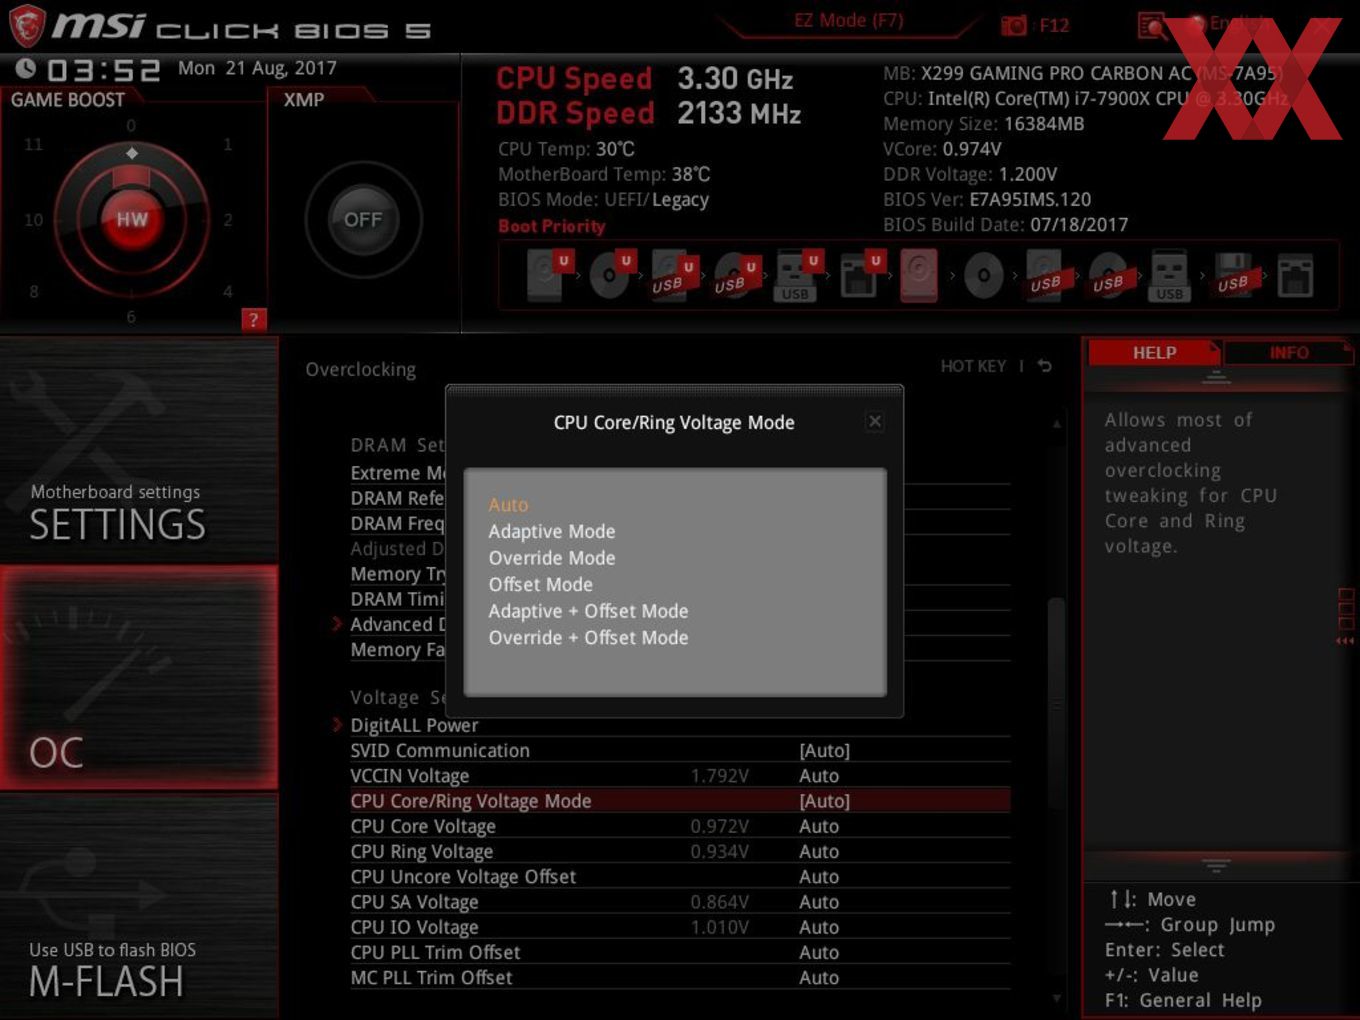
Task: Click the legacy CD/DVD boot icon without U badge
Action: point(983,275)
